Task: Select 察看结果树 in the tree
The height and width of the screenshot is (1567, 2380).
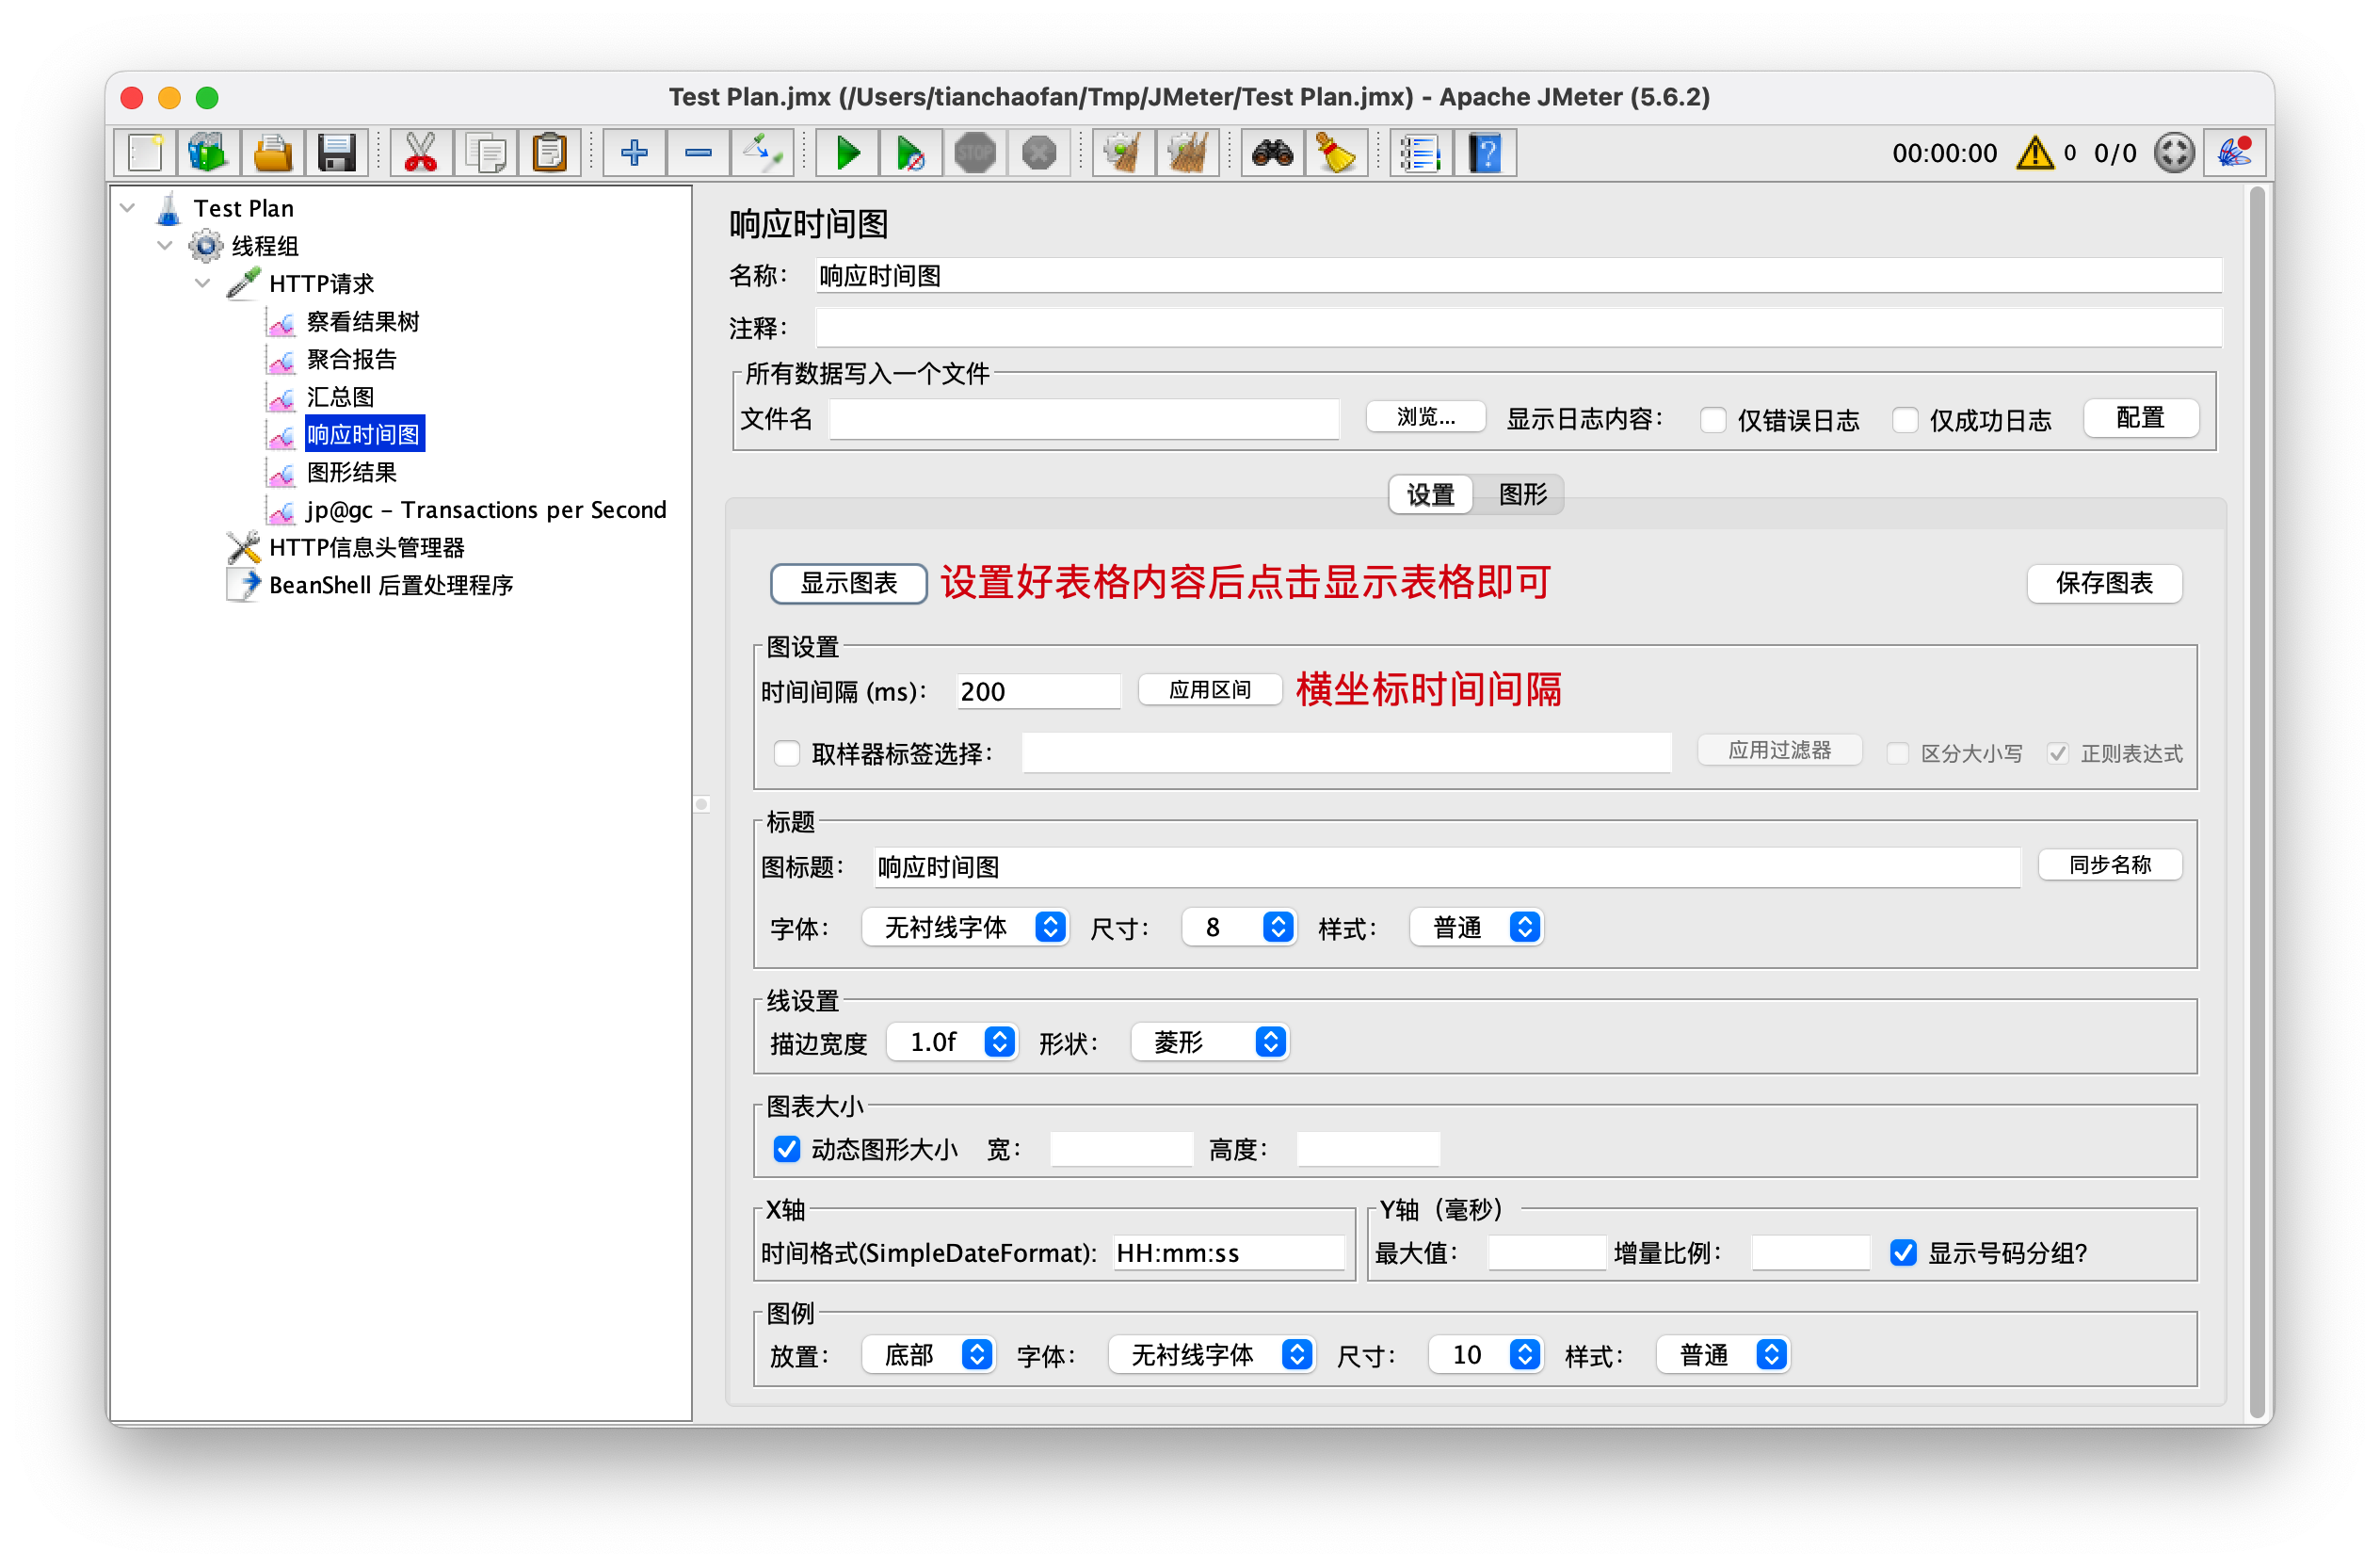Action: click(x=362, y=321)
